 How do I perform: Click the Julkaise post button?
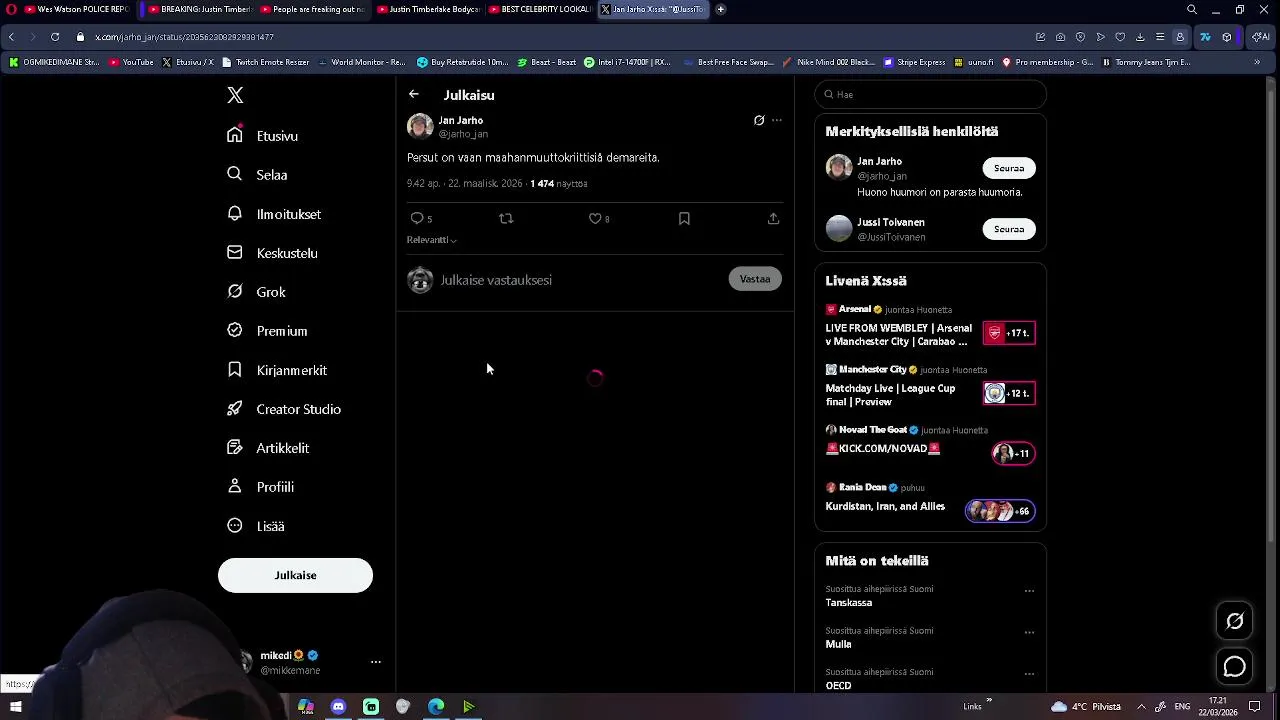[x=295, y=575]
